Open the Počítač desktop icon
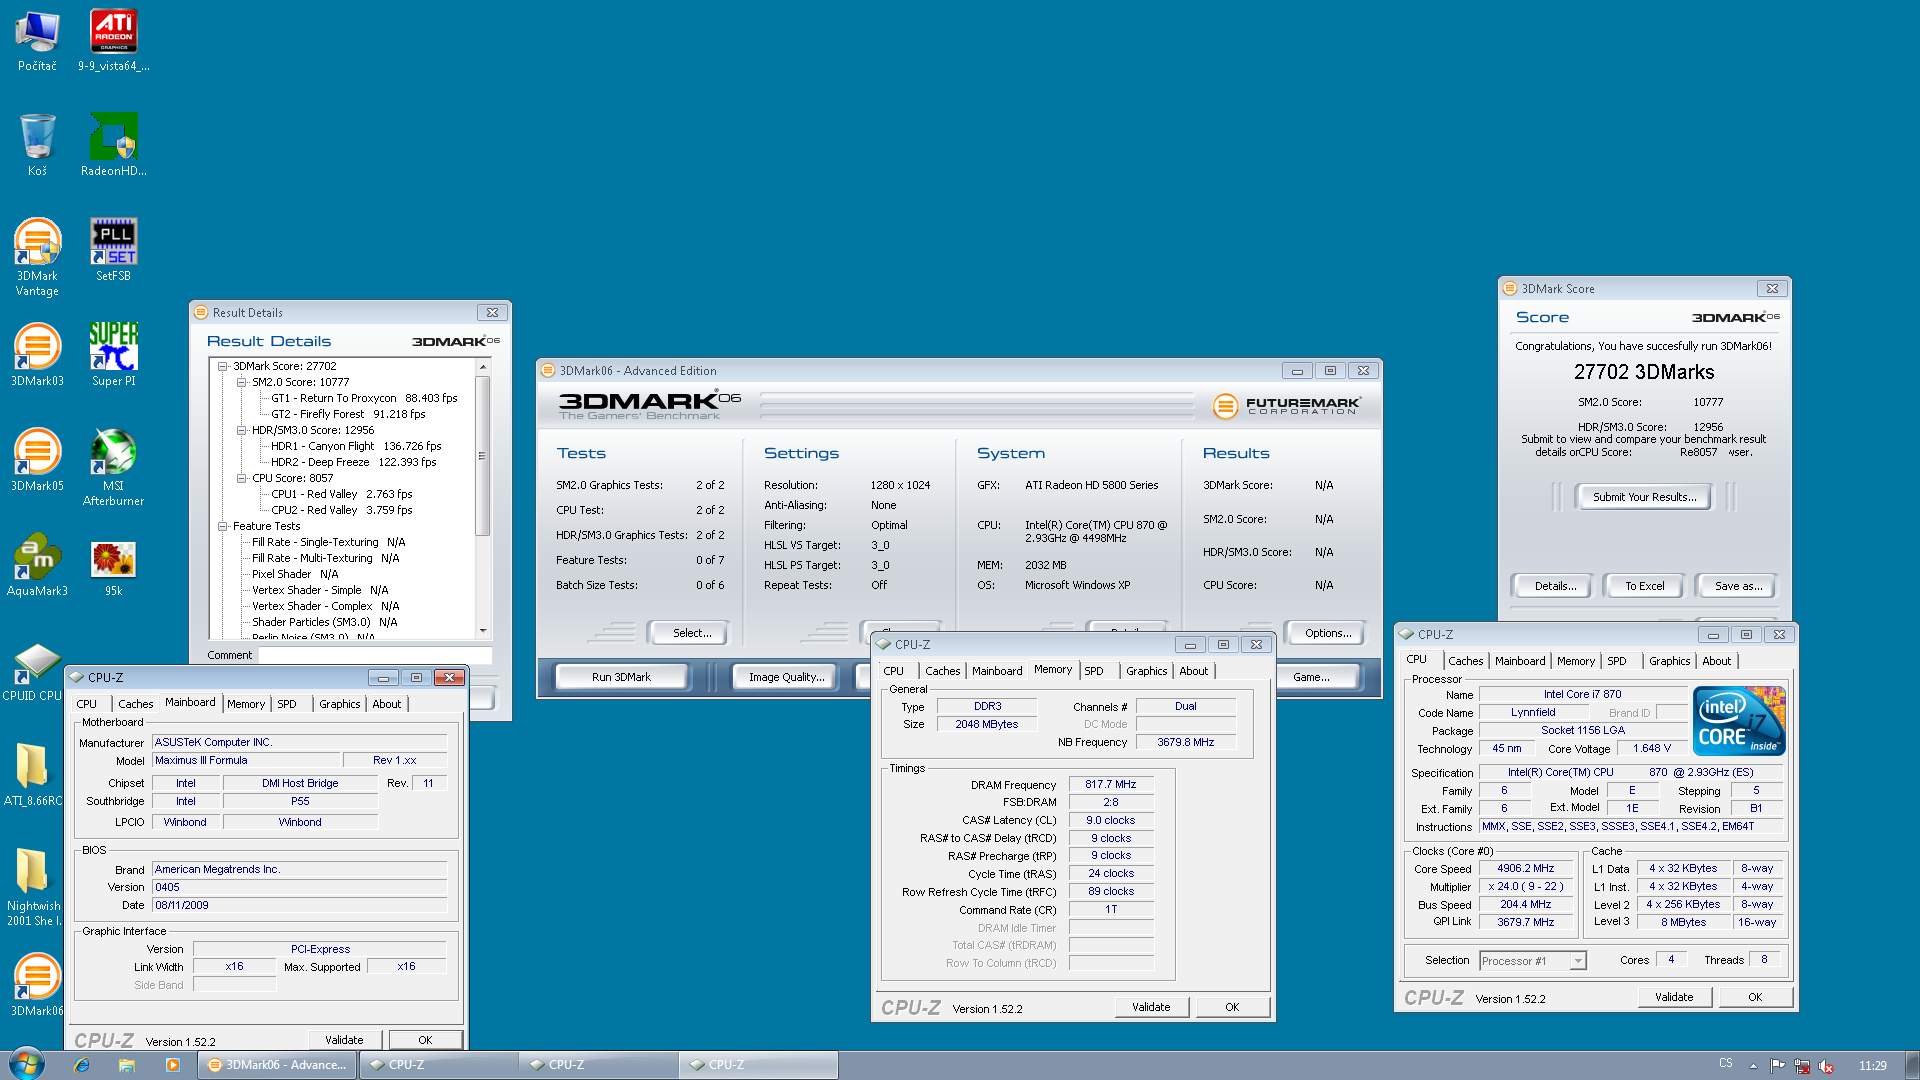Viewport: 1920px width, 1080px height. point(37,40)
